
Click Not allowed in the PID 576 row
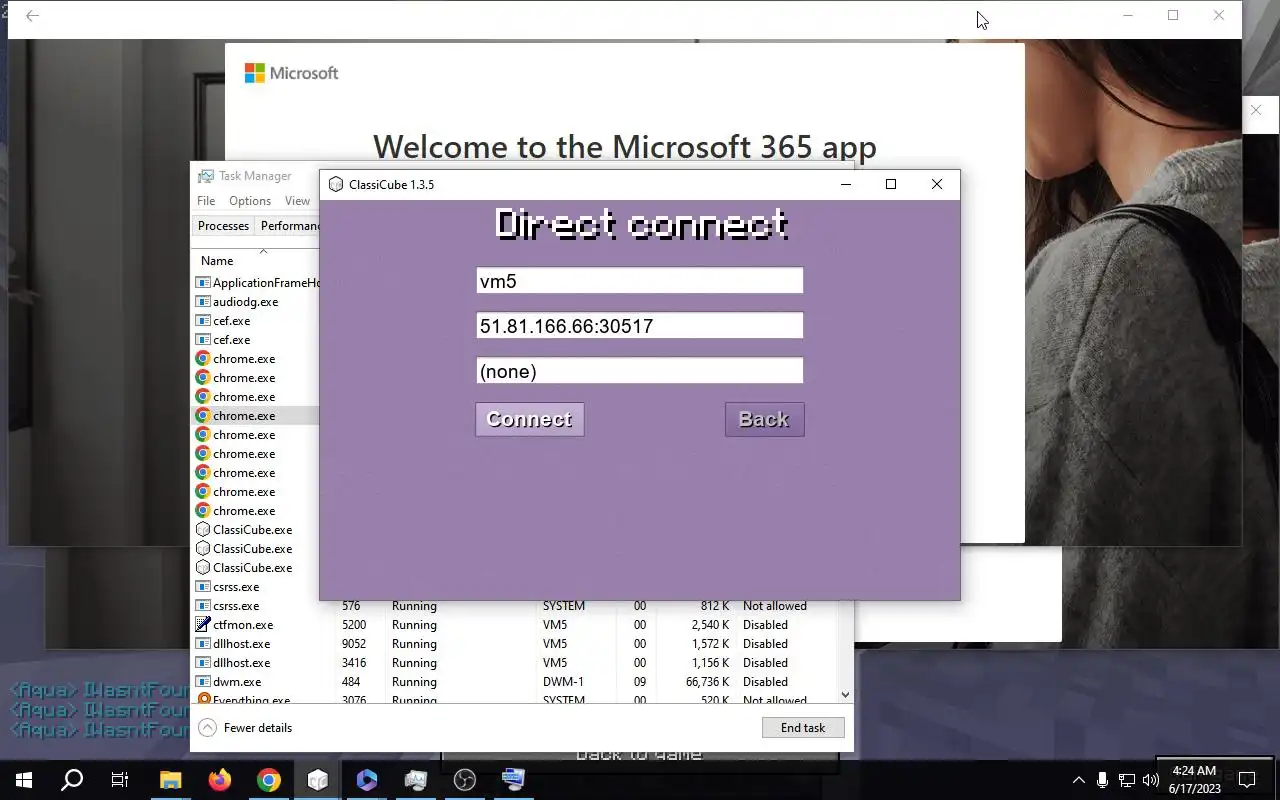774,606
